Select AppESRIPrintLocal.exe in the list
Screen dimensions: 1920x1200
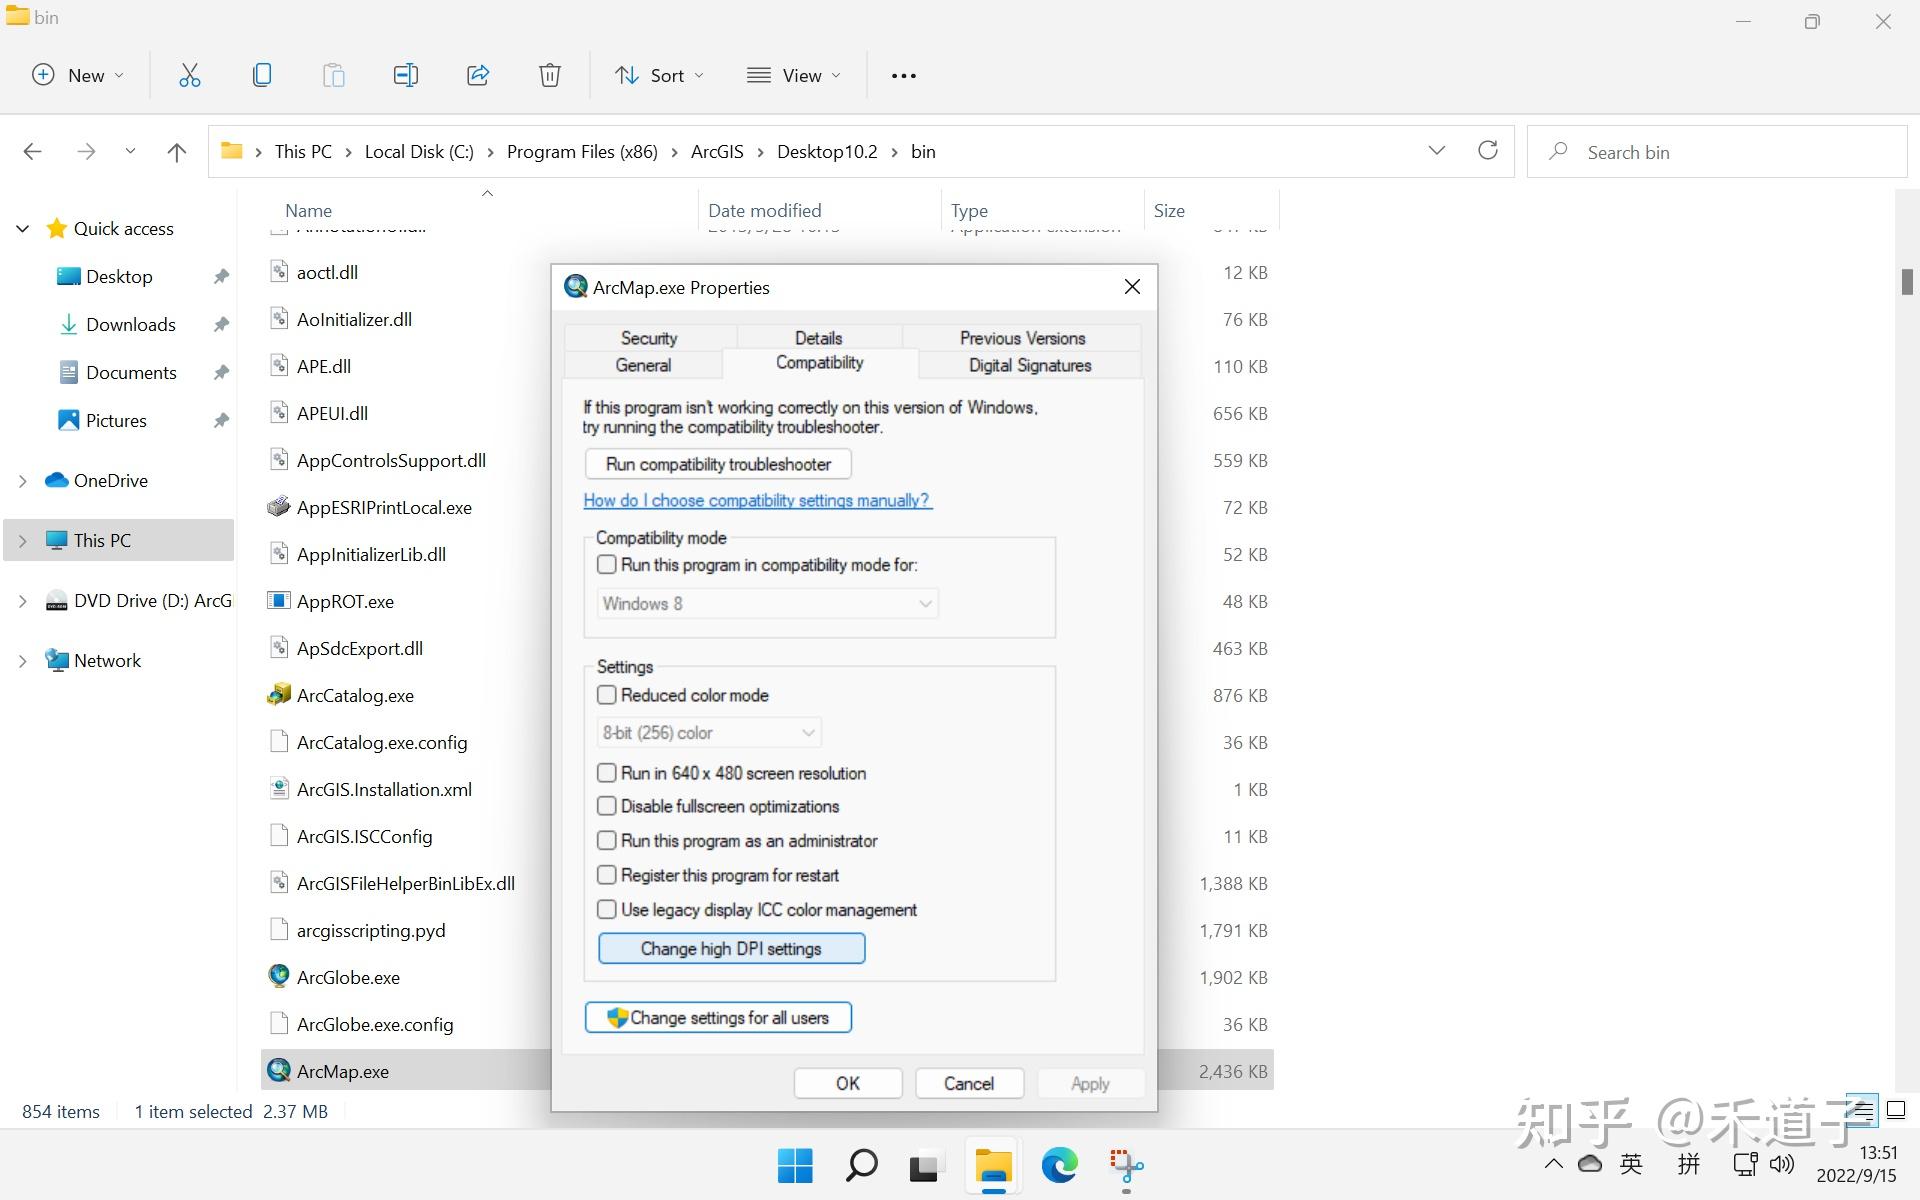pos(384,507)
